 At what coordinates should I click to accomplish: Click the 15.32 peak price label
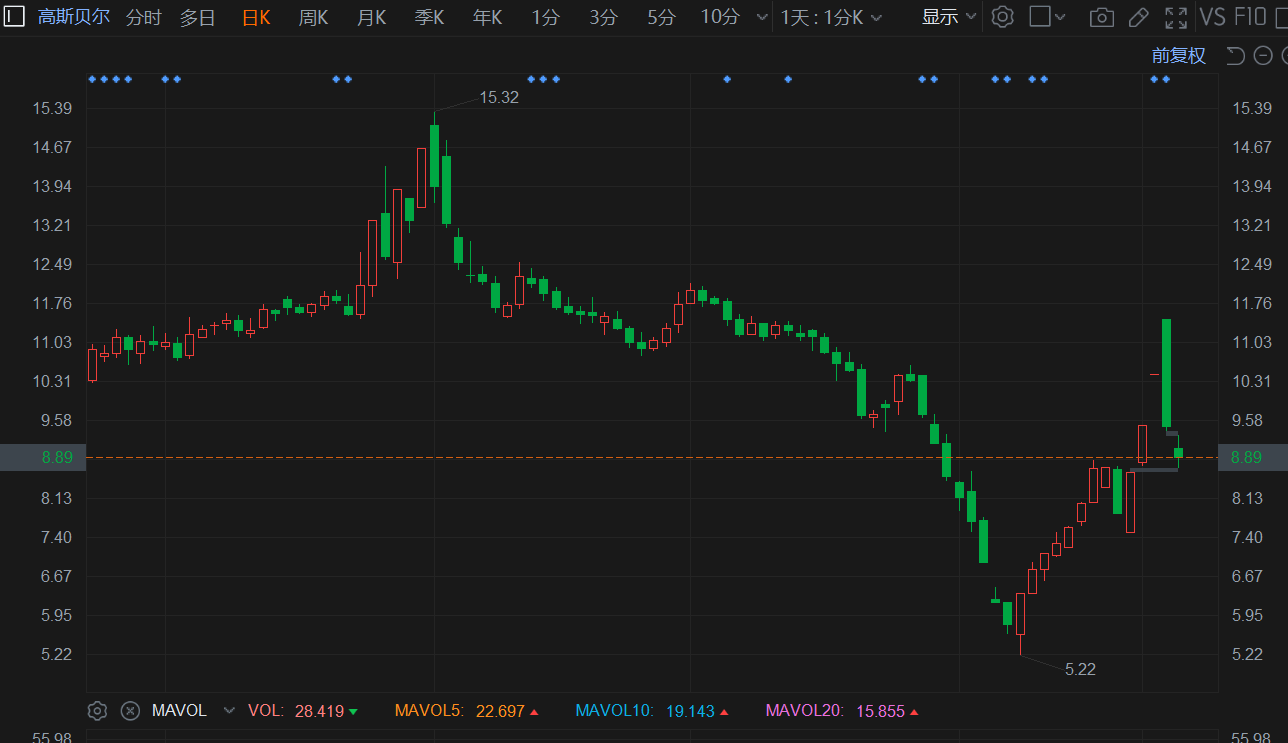(499, 97)
